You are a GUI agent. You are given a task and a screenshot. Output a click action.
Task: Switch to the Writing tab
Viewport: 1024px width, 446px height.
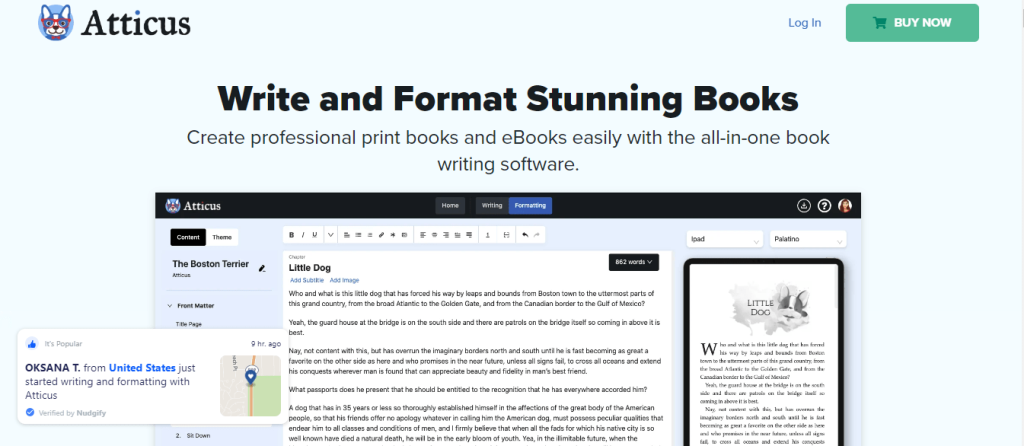492,206
